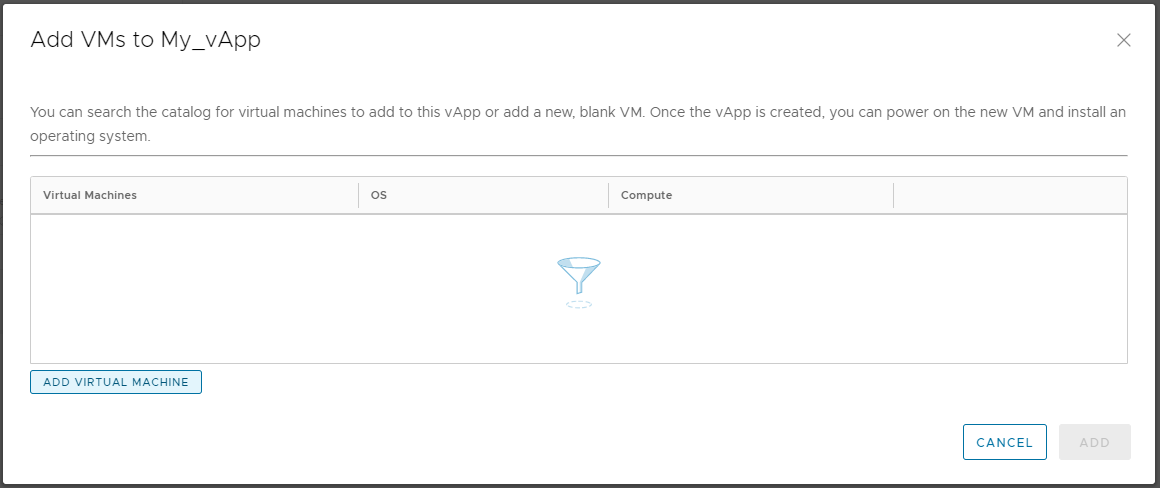Click the unlabeled last column header

(1010, 195)
